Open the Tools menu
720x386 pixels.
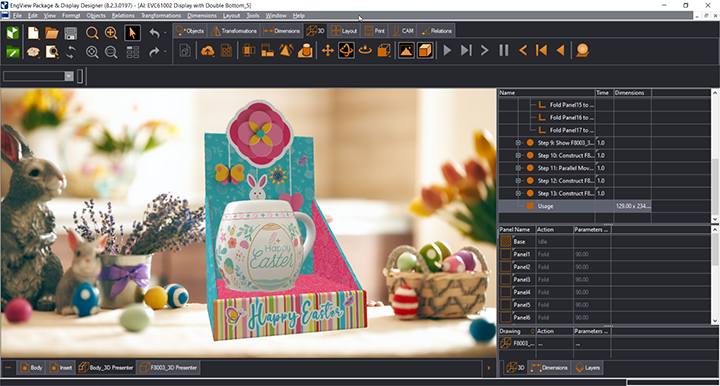point(253,16)
